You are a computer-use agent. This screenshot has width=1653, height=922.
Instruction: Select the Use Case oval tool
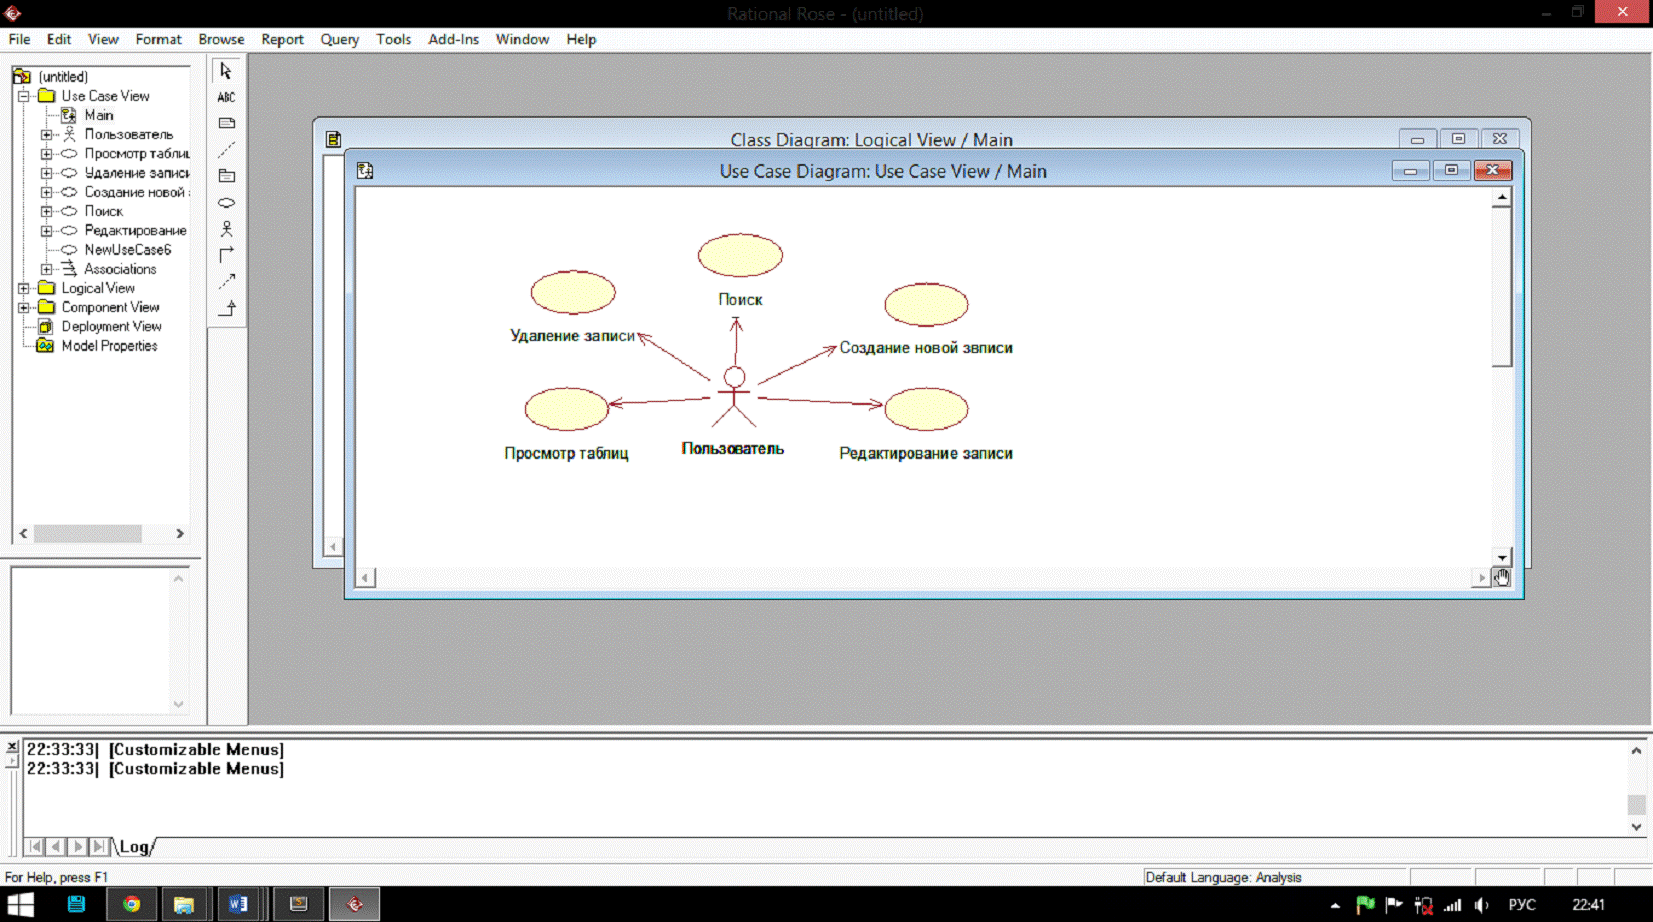point(226,202)
